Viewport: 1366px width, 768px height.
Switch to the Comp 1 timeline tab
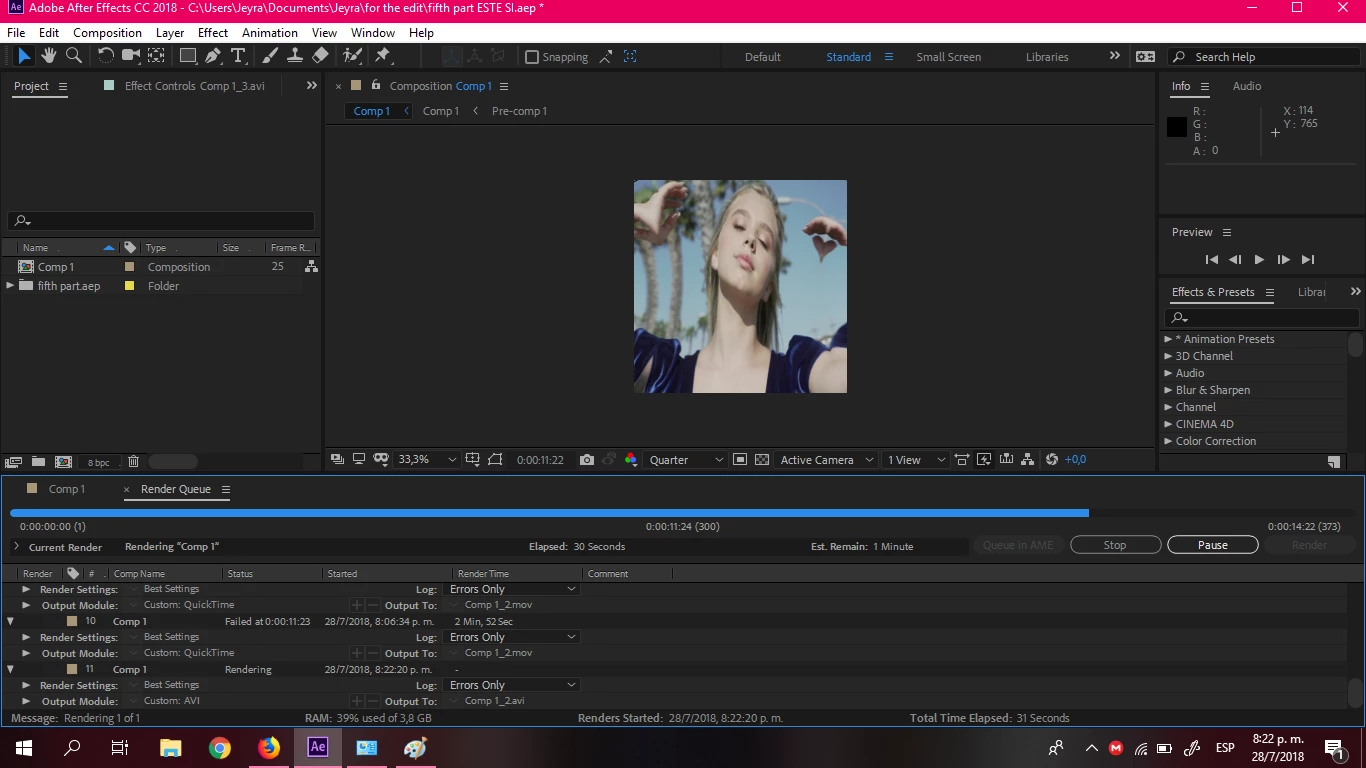point(67,489)
